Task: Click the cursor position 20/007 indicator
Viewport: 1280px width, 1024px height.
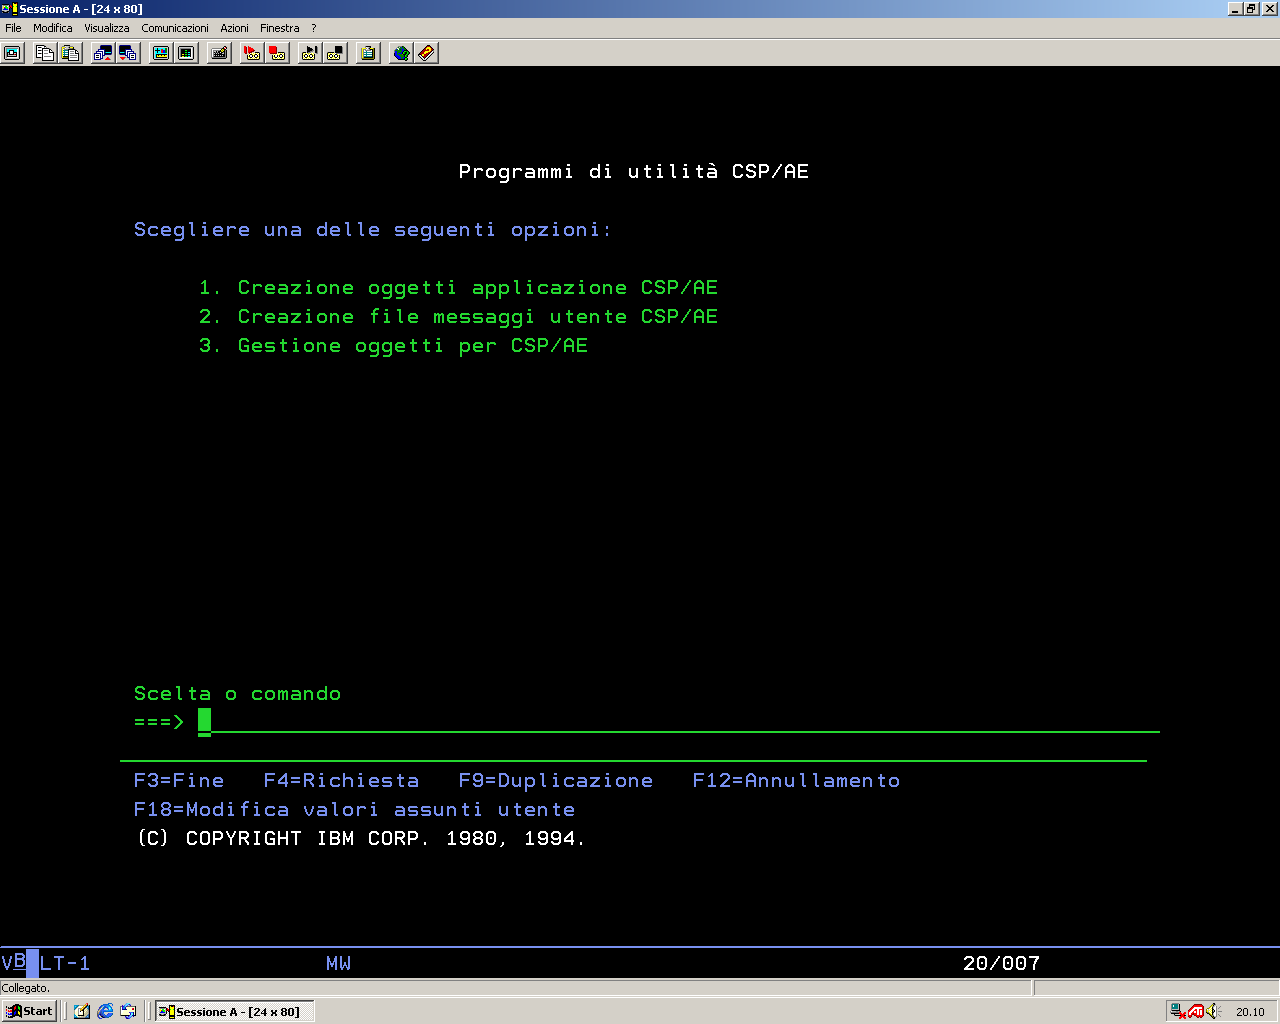Action: pos(1001,964)
